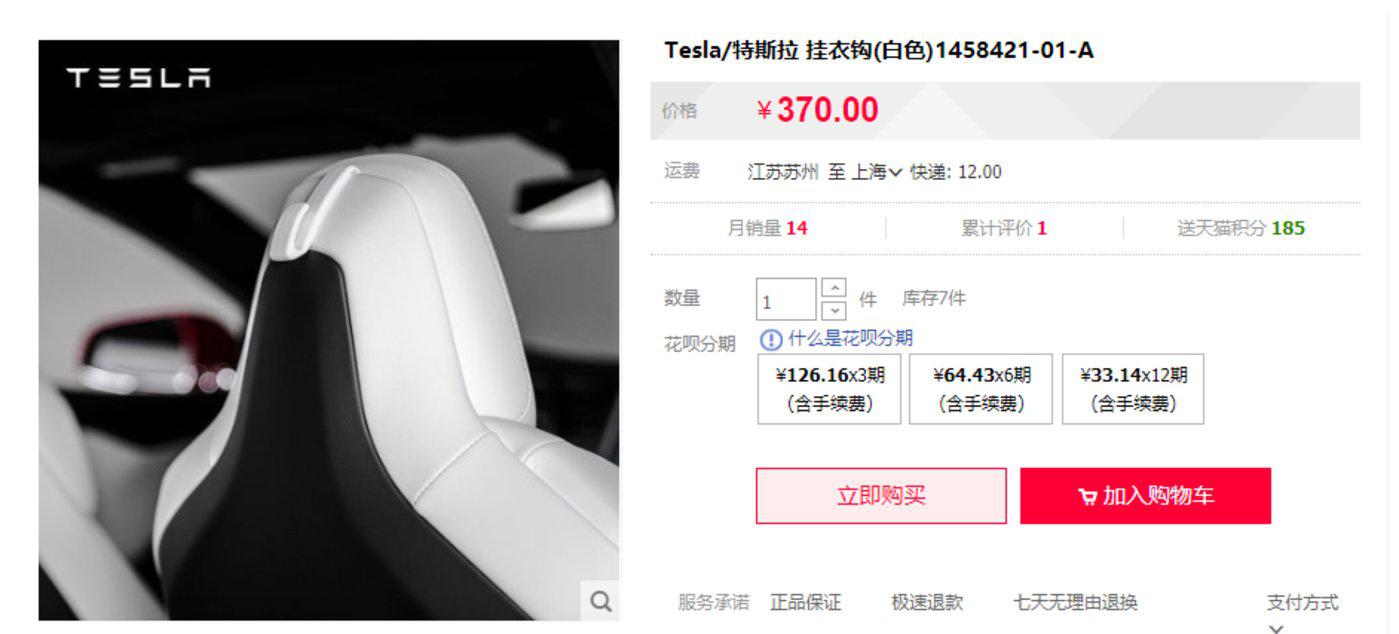Increase quantity with the up arrow

833,288
